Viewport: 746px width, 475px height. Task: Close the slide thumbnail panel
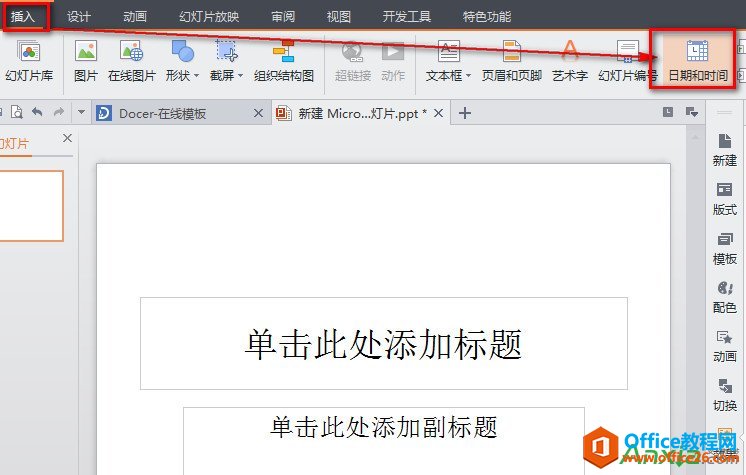coord(68,138)
